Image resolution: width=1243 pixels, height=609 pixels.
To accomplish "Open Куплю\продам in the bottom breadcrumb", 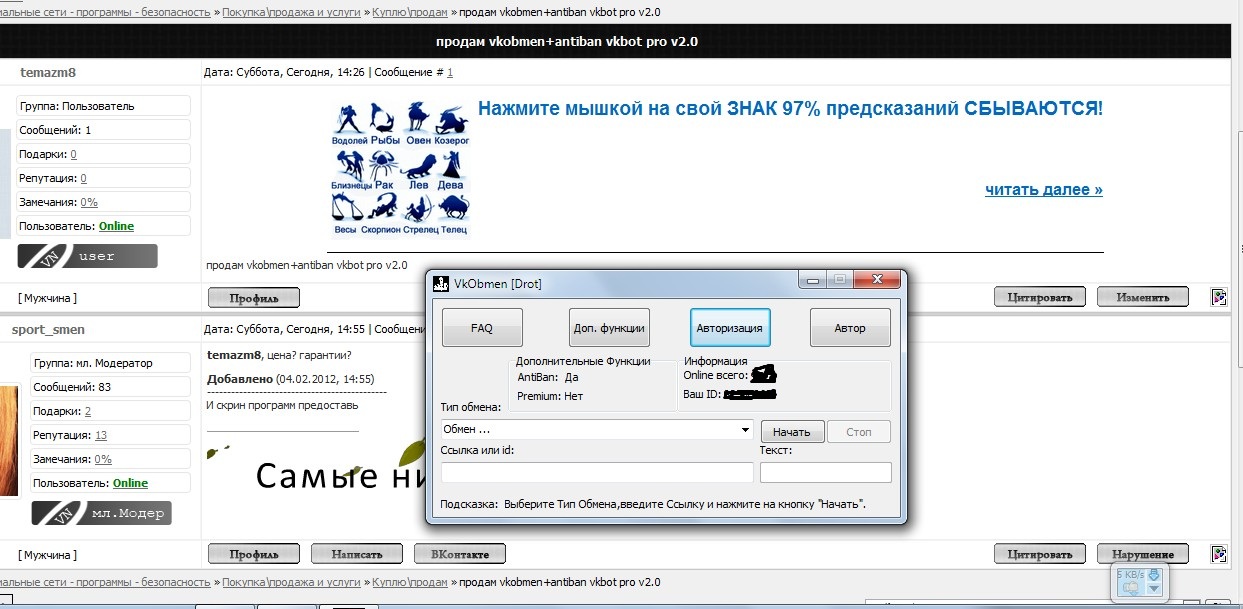I will (x=410, y=582).
